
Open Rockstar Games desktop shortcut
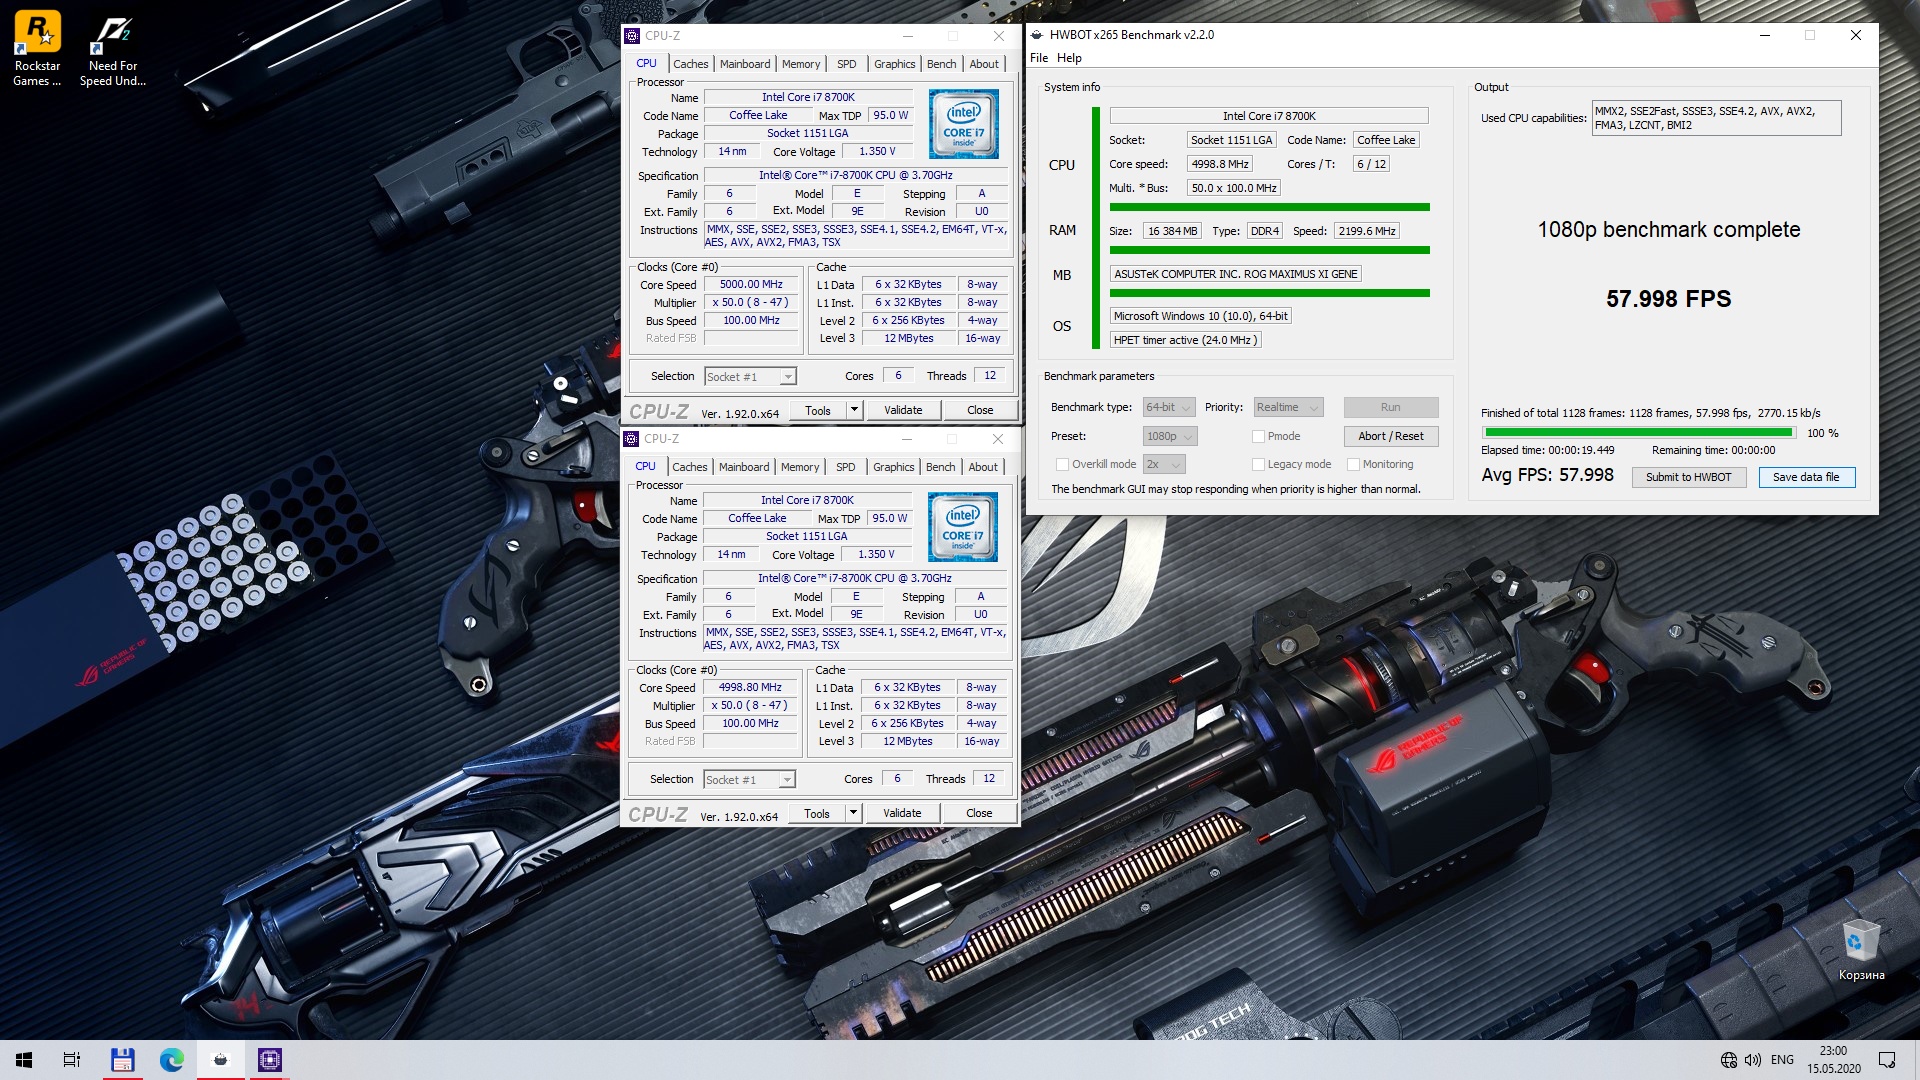tap(37, 48)
